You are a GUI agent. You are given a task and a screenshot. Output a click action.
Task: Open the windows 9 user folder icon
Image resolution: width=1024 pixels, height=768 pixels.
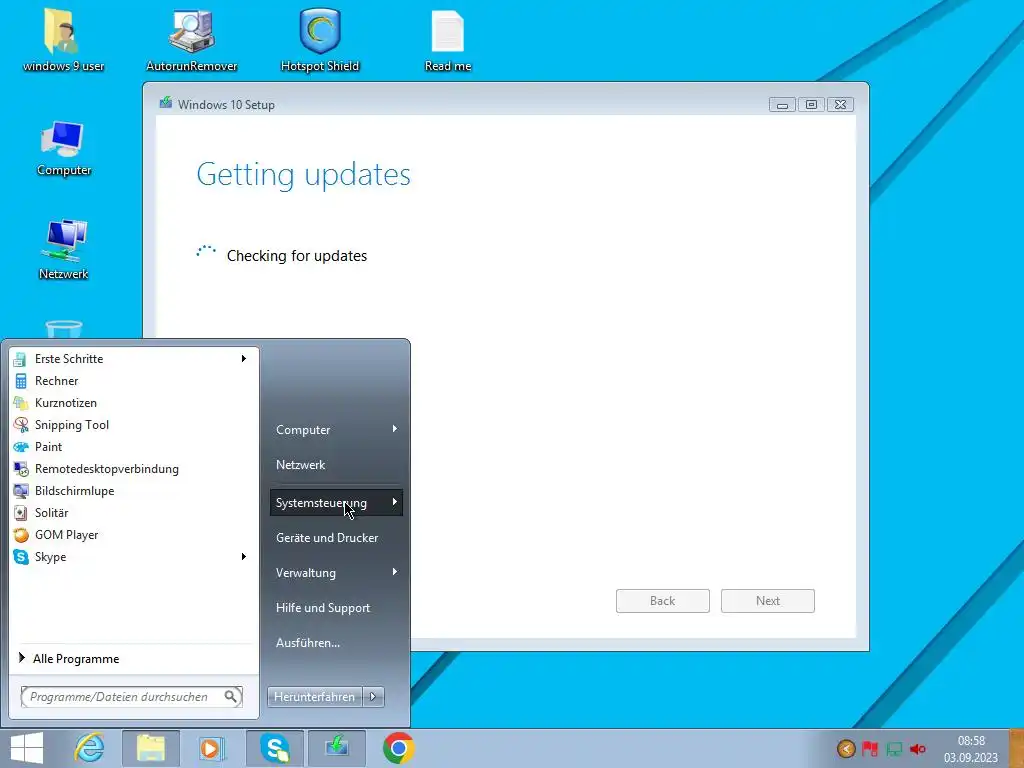point(63,40)
